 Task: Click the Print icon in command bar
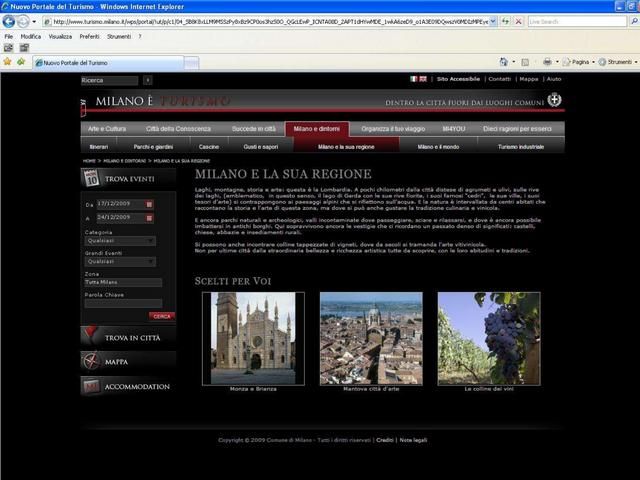[x=547, y=62]
